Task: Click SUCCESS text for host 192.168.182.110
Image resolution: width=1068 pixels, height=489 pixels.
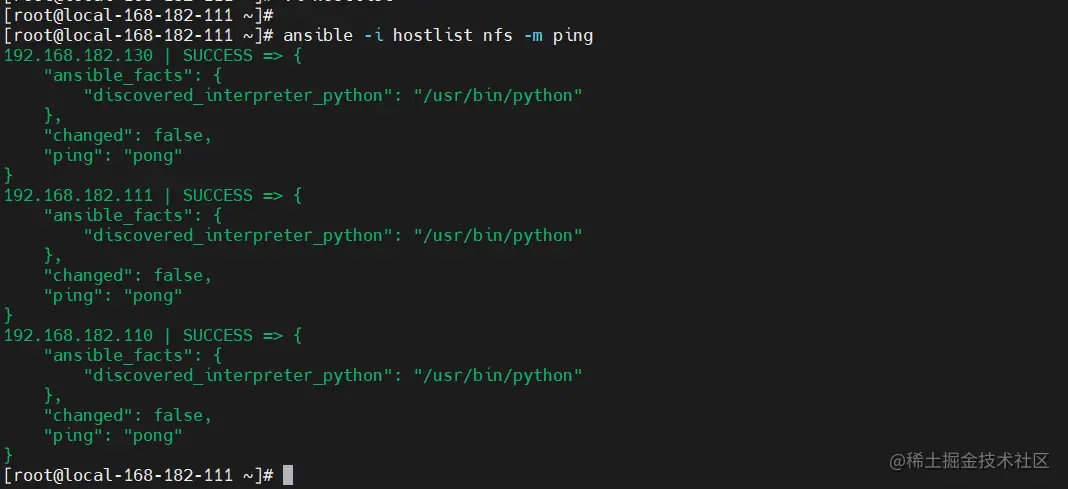Action: pos(218,335)
